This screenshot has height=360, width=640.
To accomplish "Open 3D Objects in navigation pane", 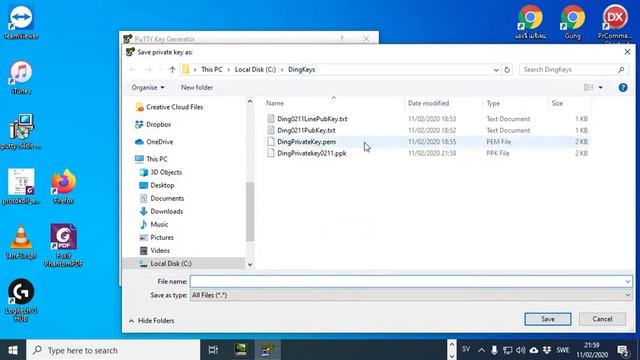I will pyautogui.click(x=166, y=172).
